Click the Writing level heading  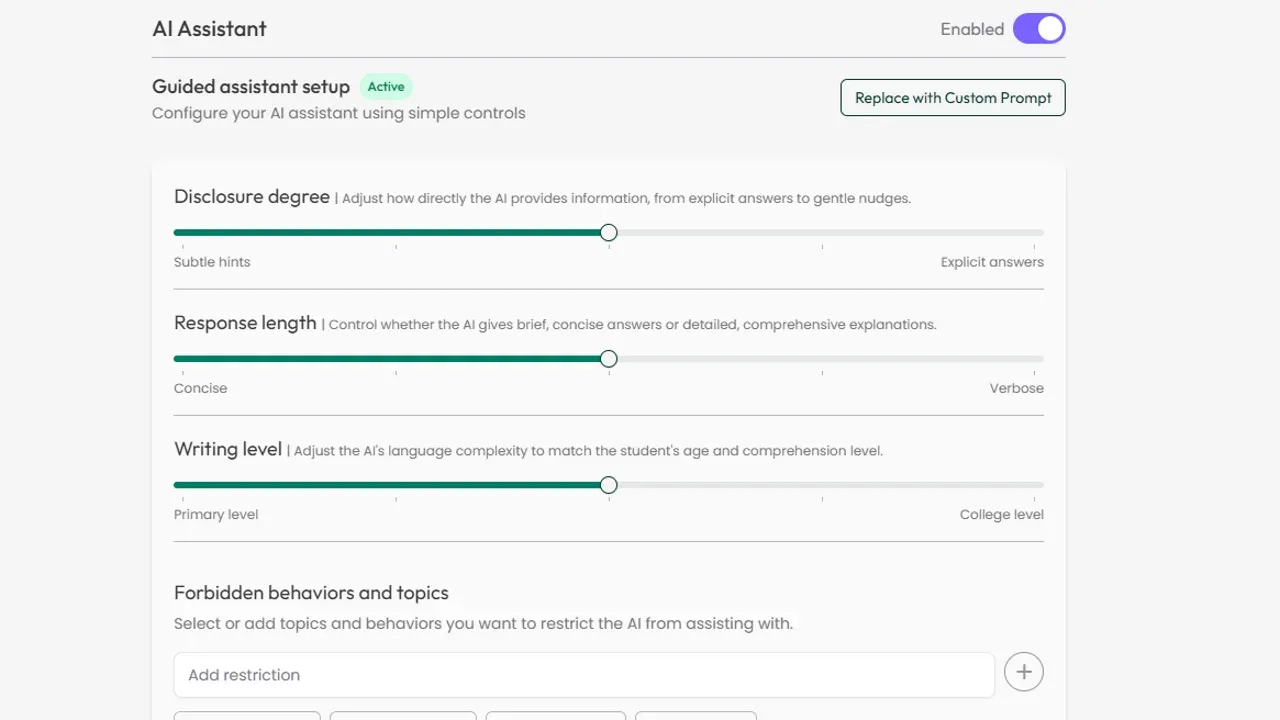pos(228,449)
